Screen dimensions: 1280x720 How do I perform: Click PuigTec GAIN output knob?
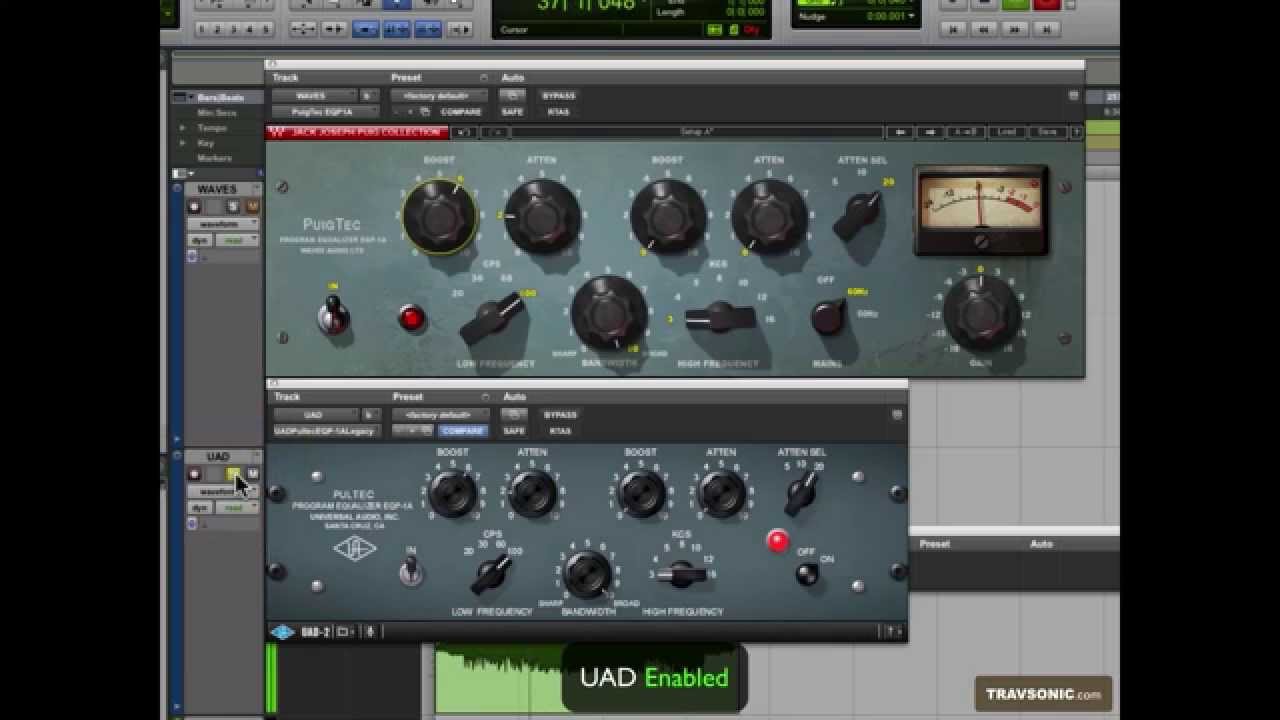click(981, 313)
